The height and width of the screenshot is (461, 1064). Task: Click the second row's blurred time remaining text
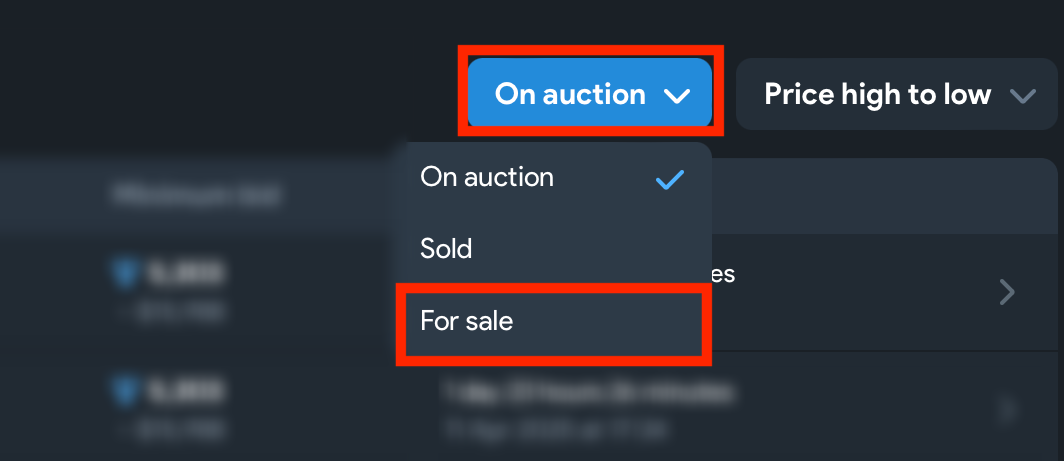tap(588, 393)
